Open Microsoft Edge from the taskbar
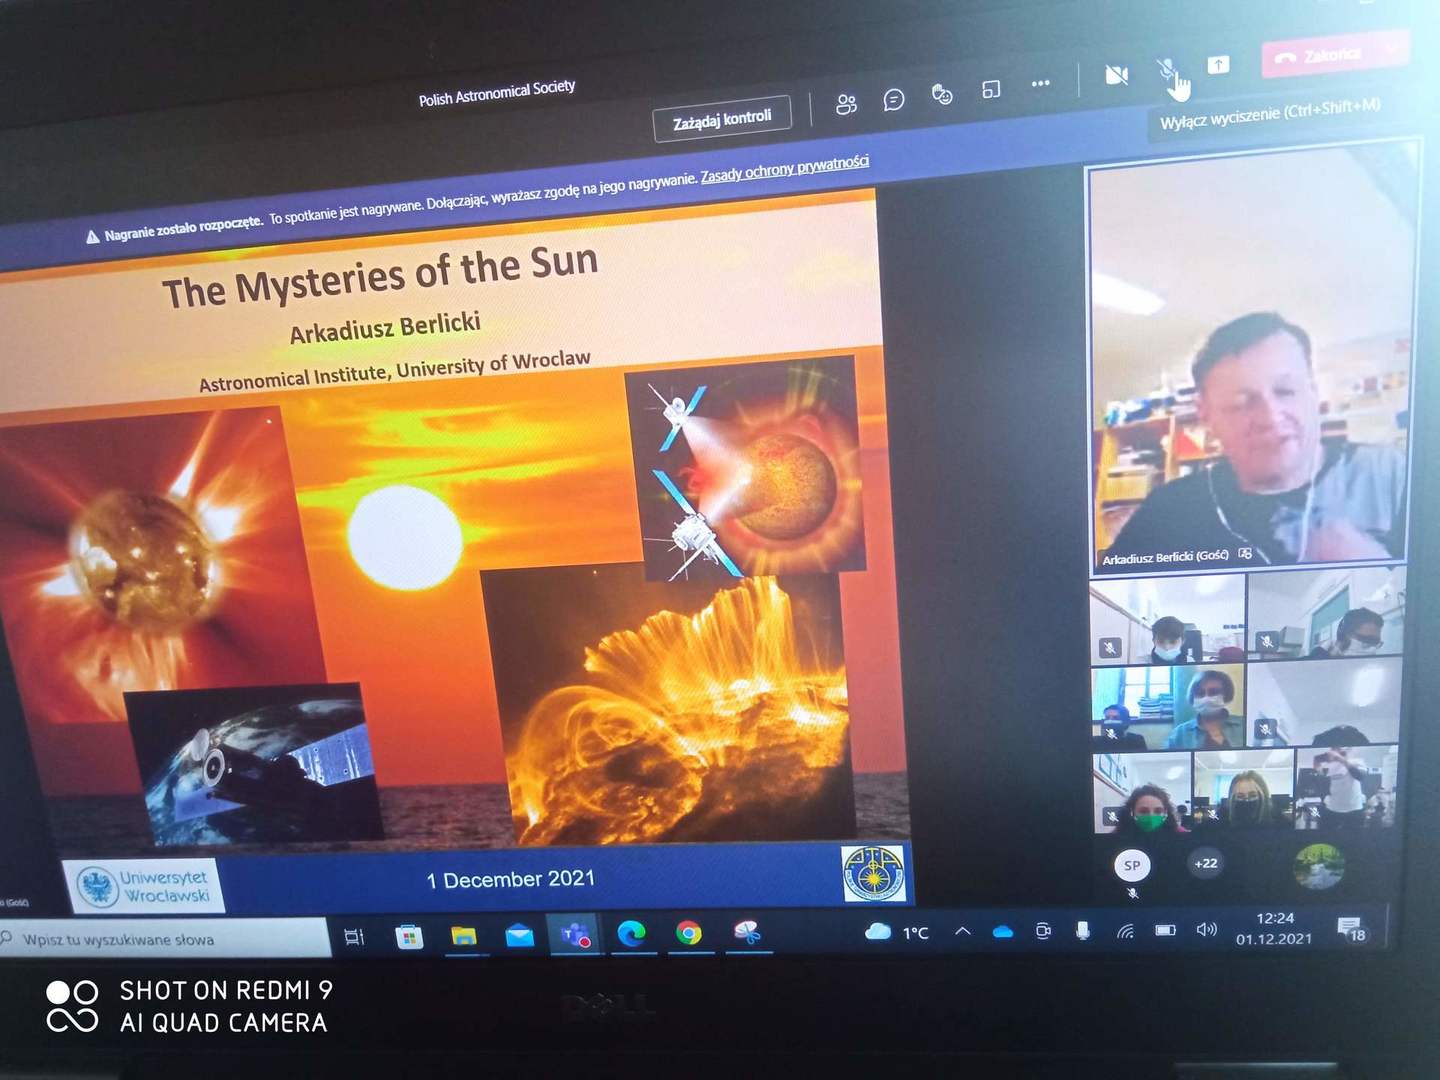The image size is (1440, 1080). pyautogui.click(x=631, y=934)
